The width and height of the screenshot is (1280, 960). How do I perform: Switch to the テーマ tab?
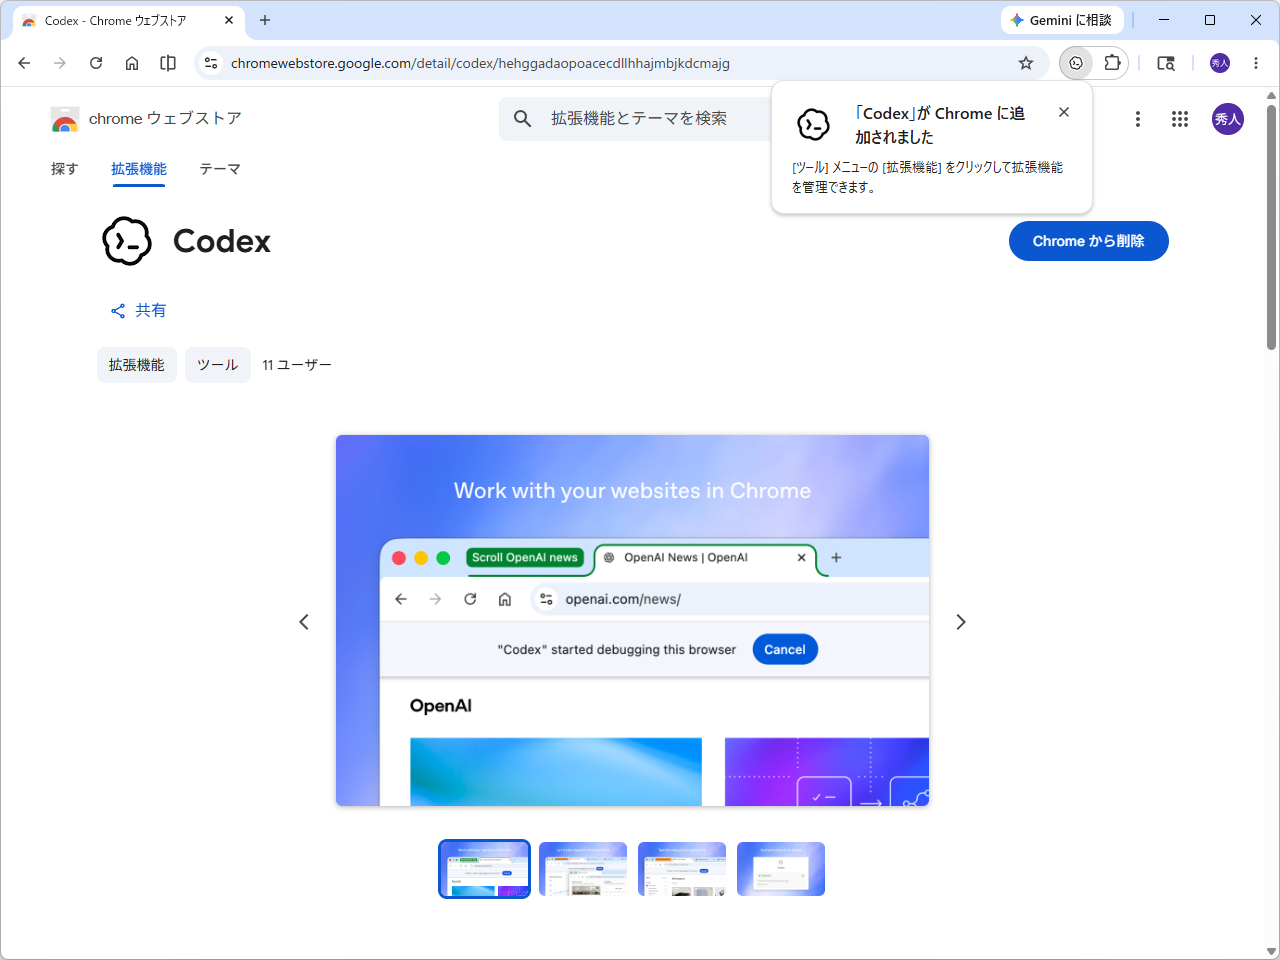point(220,169)
